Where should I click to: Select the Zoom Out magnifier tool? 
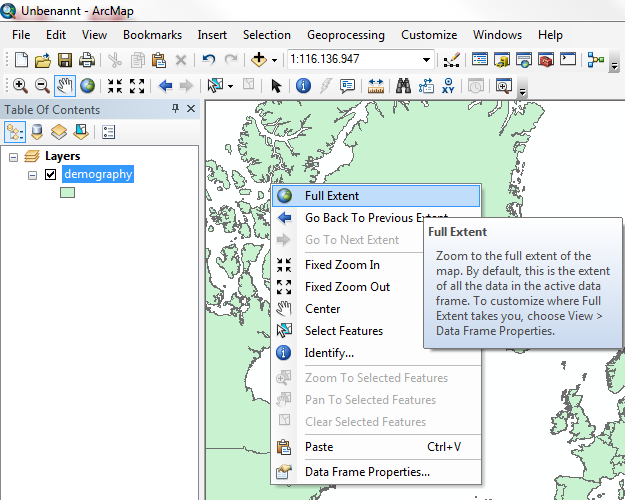[x=42, y=86]
